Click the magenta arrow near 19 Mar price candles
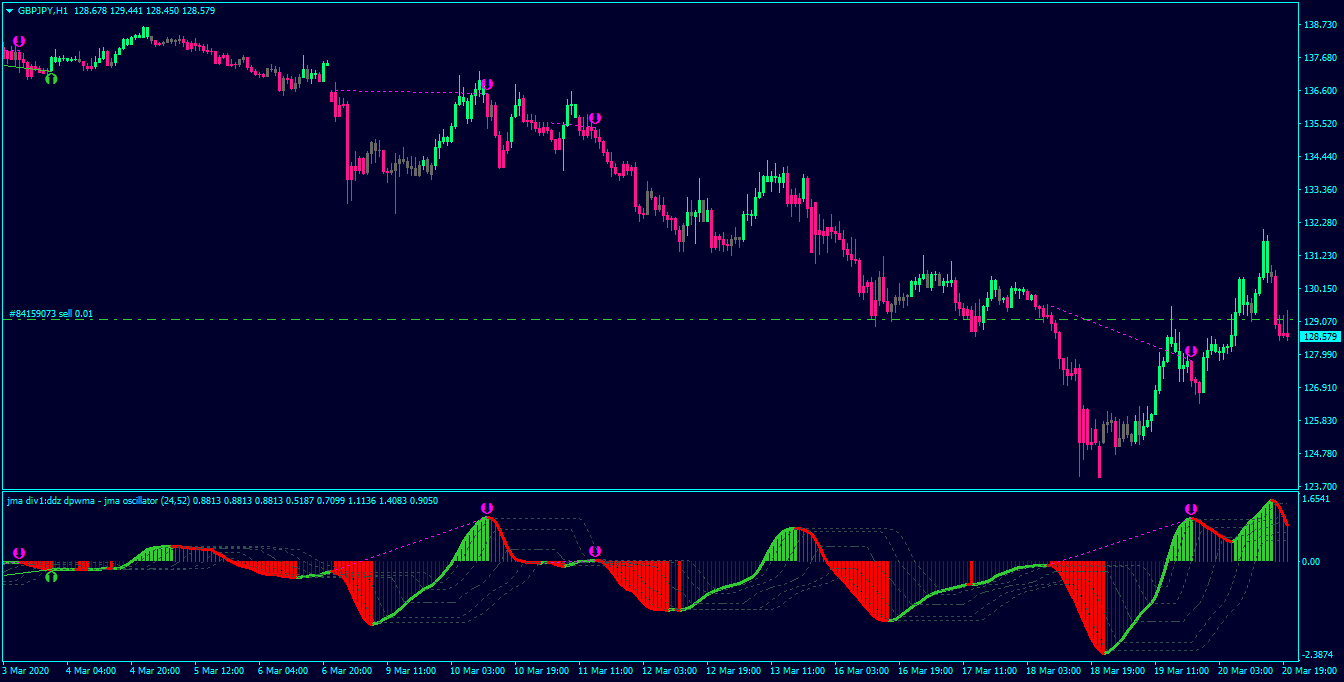Viewport: 1344px width, 682px height. click(1191, 352)
